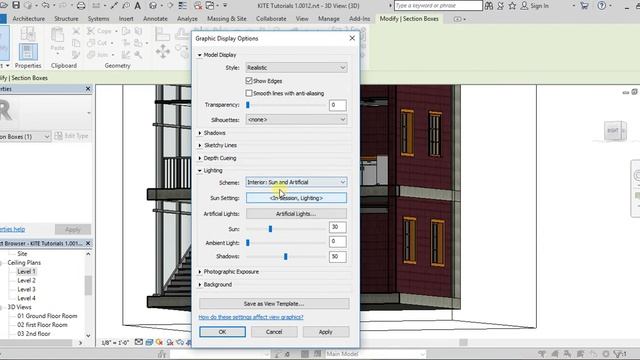This screenshot has height=360, width=640.
Task: Select the Move tool icon
Action: (162, 51)
